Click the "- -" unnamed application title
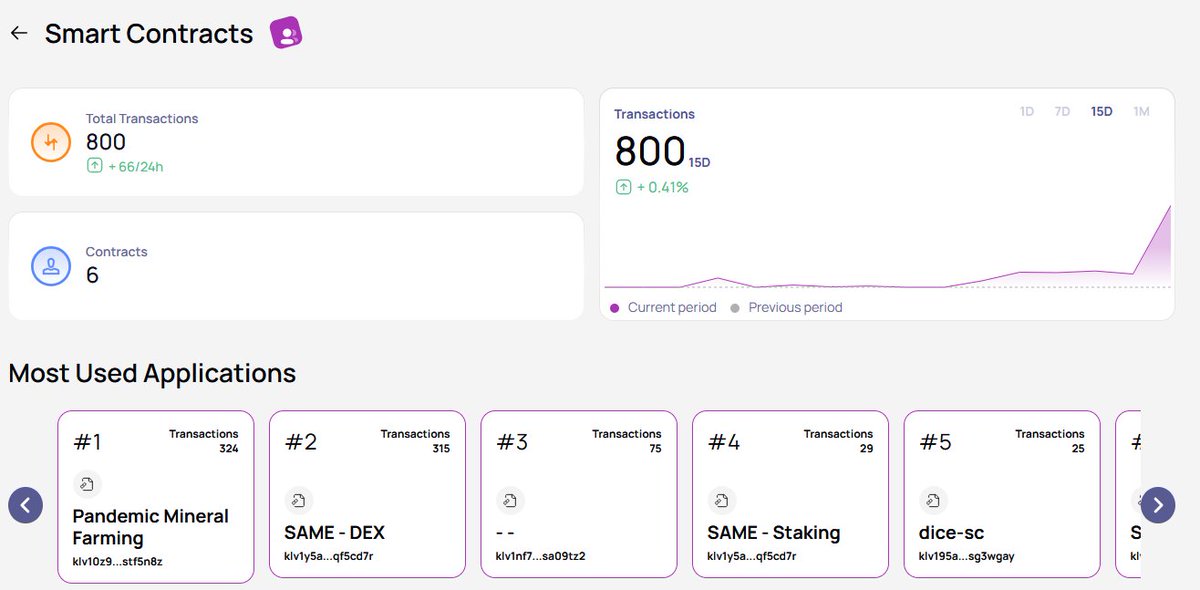1200x590 pixels. pyautogui.click(x=505, y=533)
